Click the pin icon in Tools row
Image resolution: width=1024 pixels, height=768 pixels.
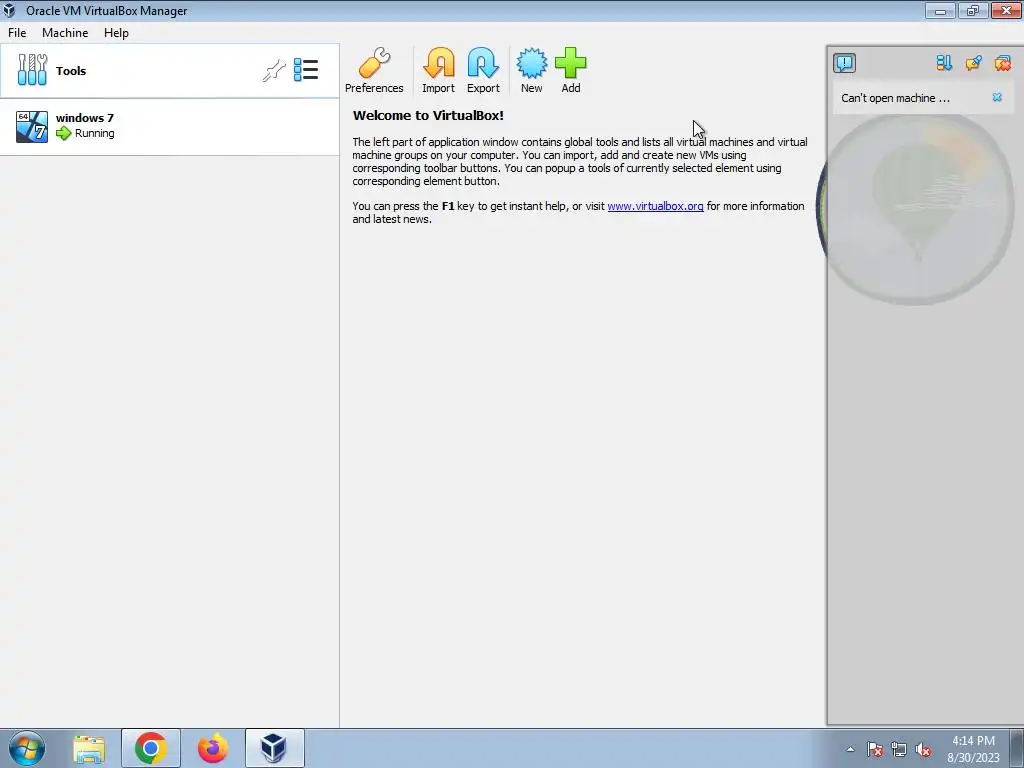tap(274, 71)
